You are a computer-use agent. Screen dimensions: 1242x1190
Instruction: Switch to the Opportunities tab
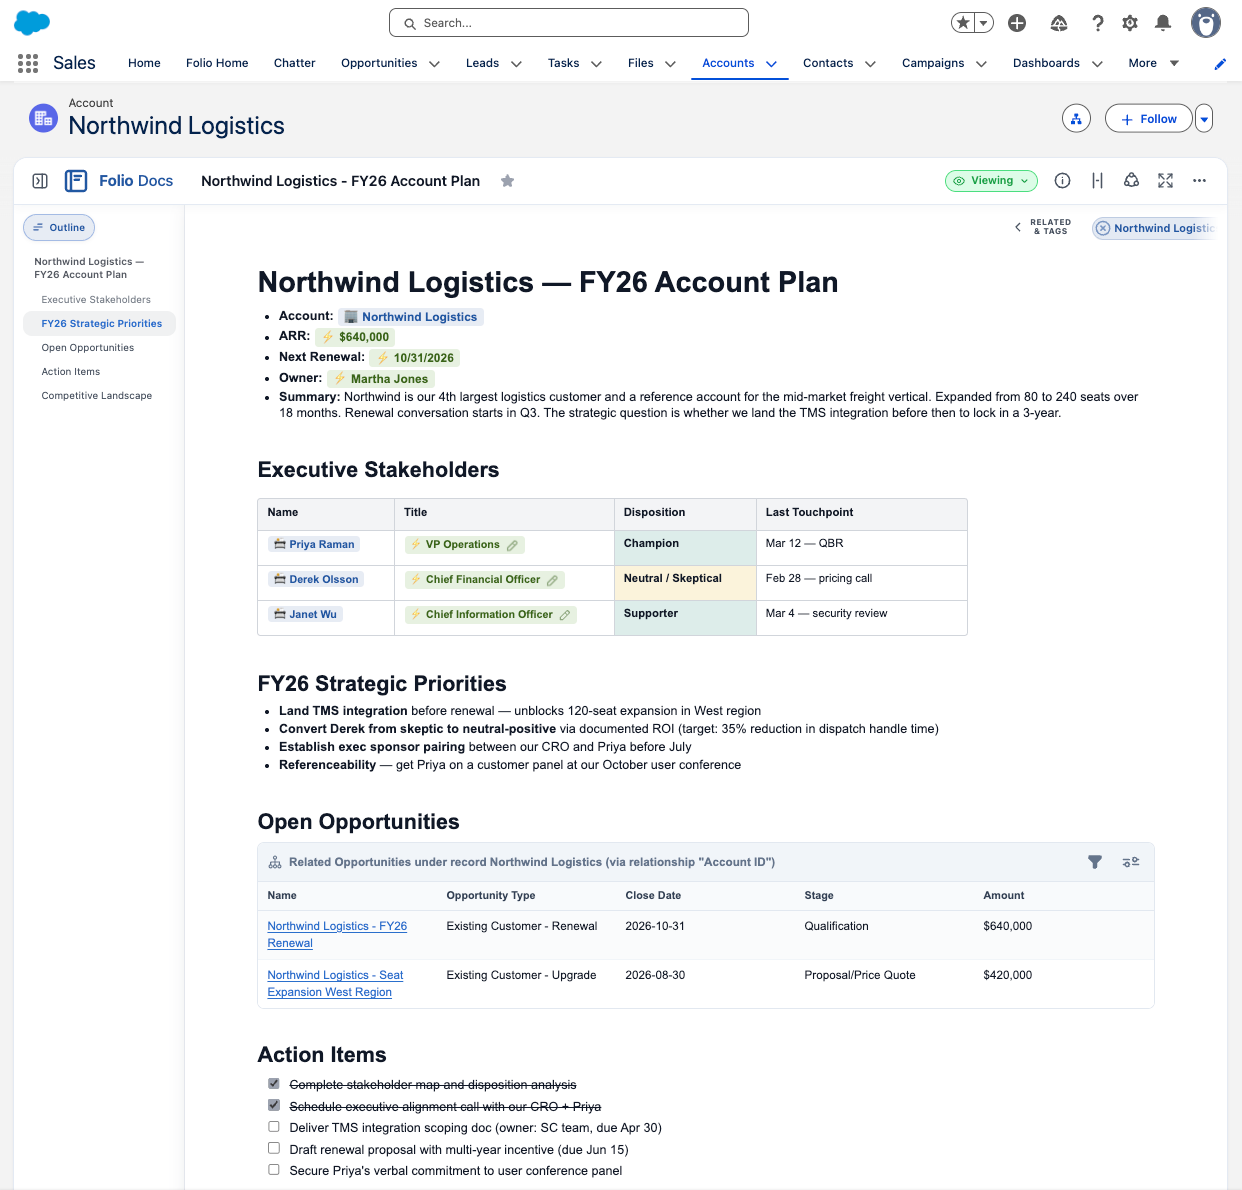379,62
